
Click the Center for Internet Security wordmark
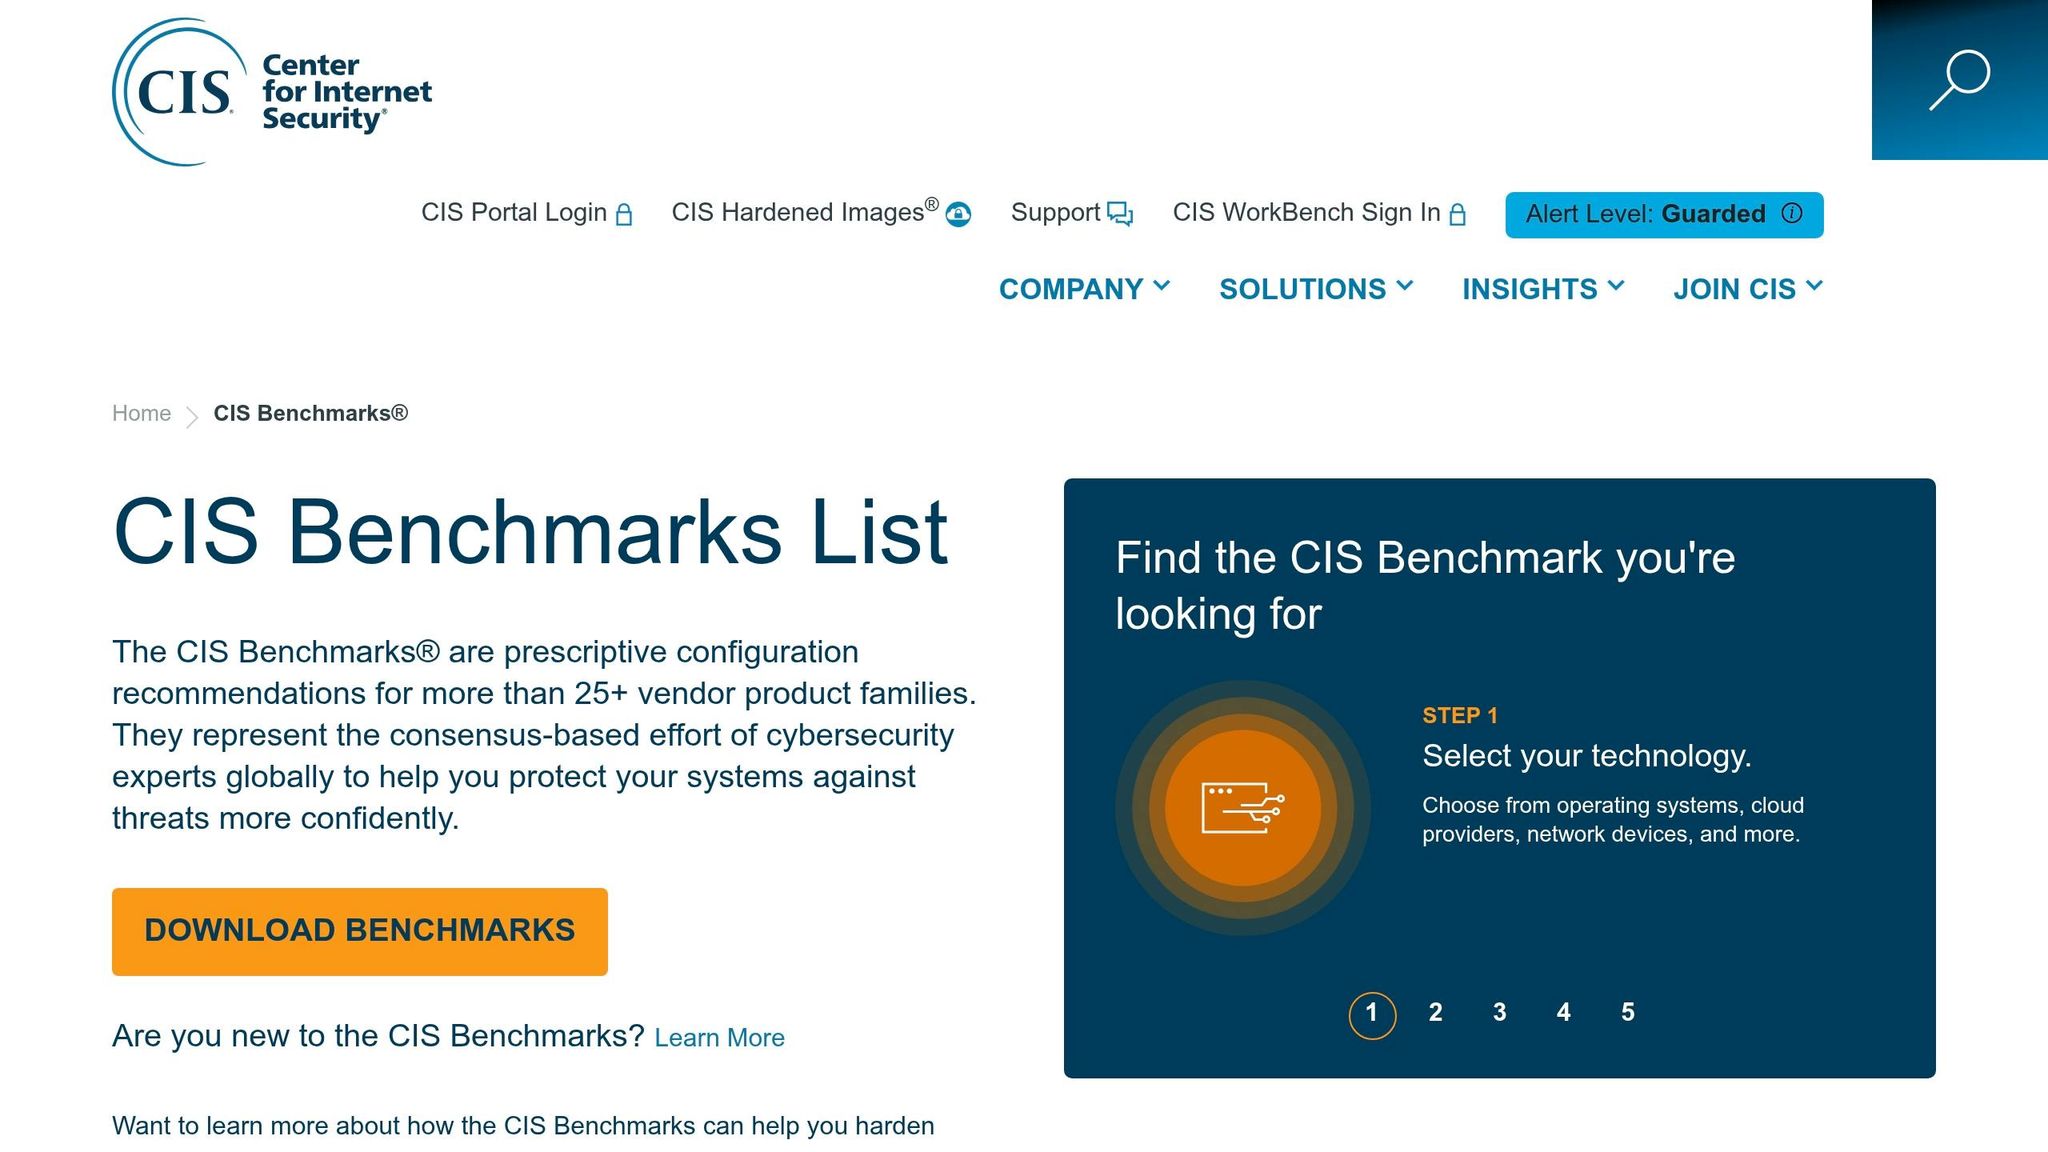(347, 92)
